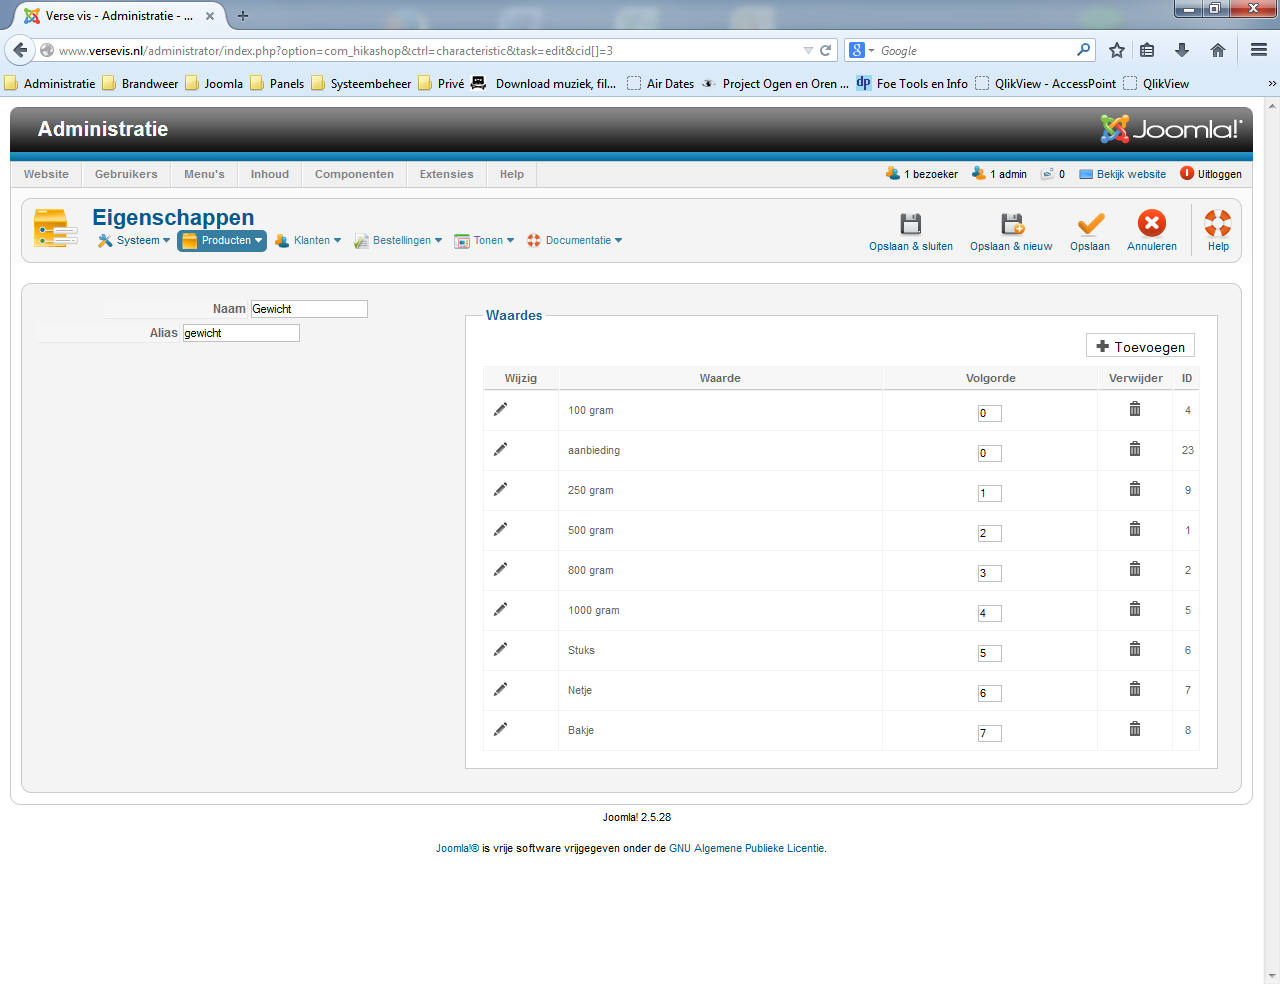
Task: Remove 800 gram using its trash icon
Action: click(x=1135, y=569)
